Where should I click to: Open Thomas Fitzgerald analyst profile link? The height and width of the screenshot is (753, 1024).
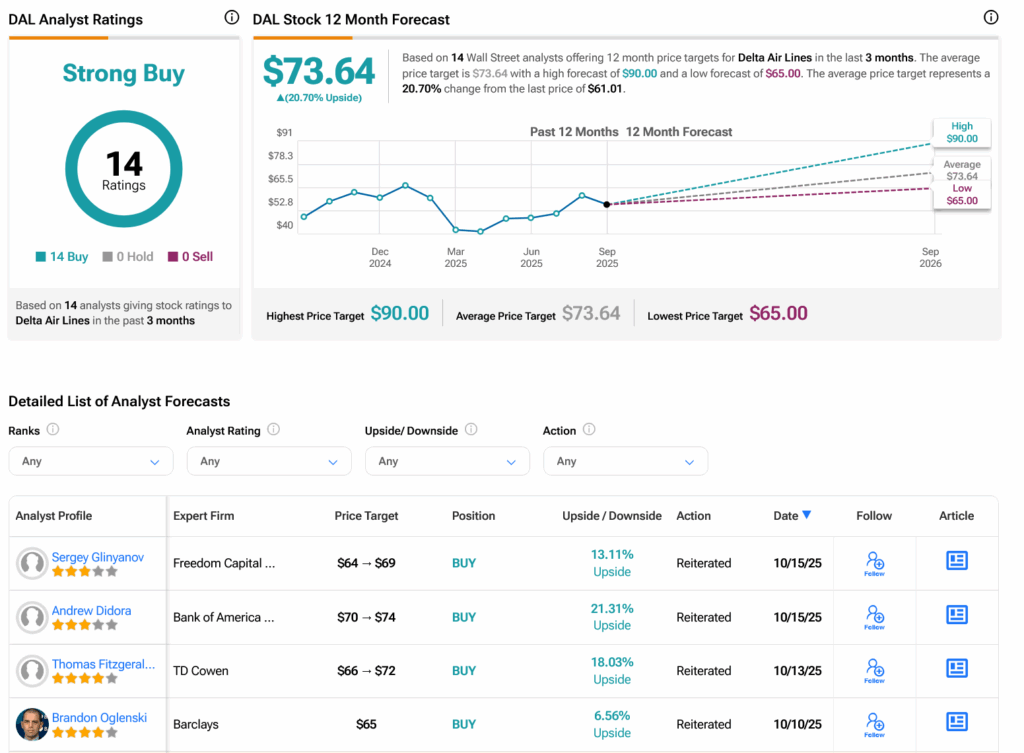(x=103, y=664)
